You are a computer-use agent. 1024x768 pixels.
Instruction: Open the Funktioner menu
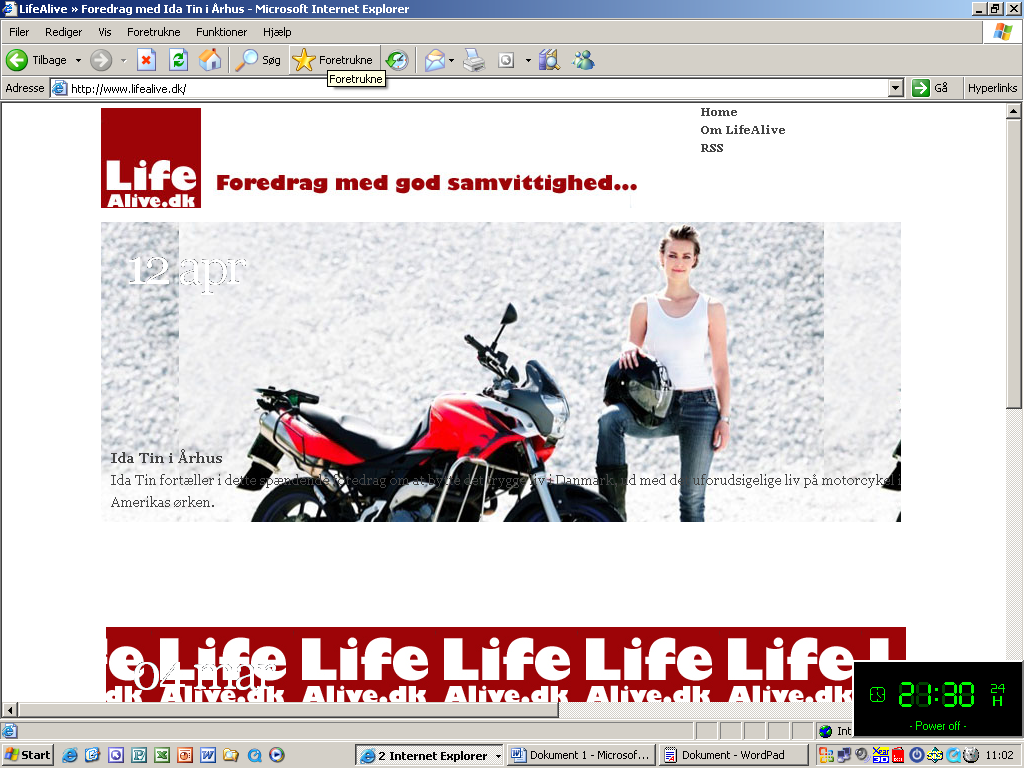pos(221,32)
